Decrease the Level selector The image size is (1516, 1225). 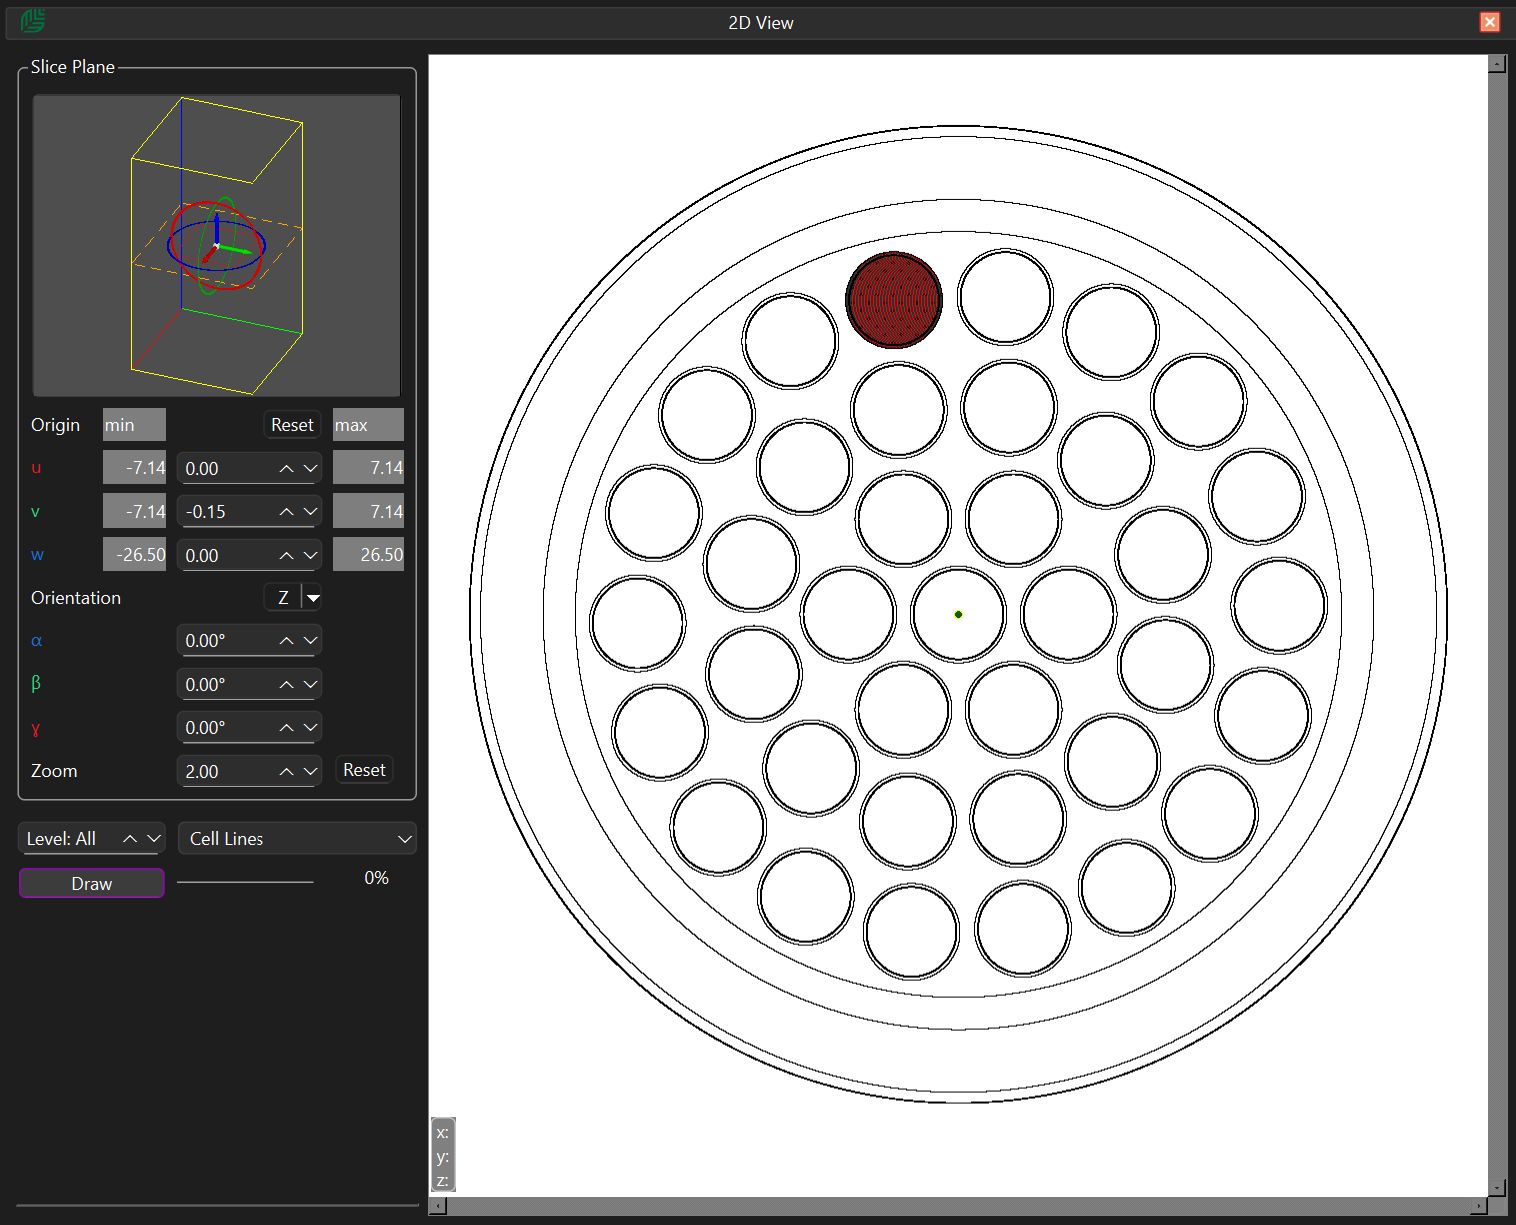pyautogui.click(x=153, y=838)
